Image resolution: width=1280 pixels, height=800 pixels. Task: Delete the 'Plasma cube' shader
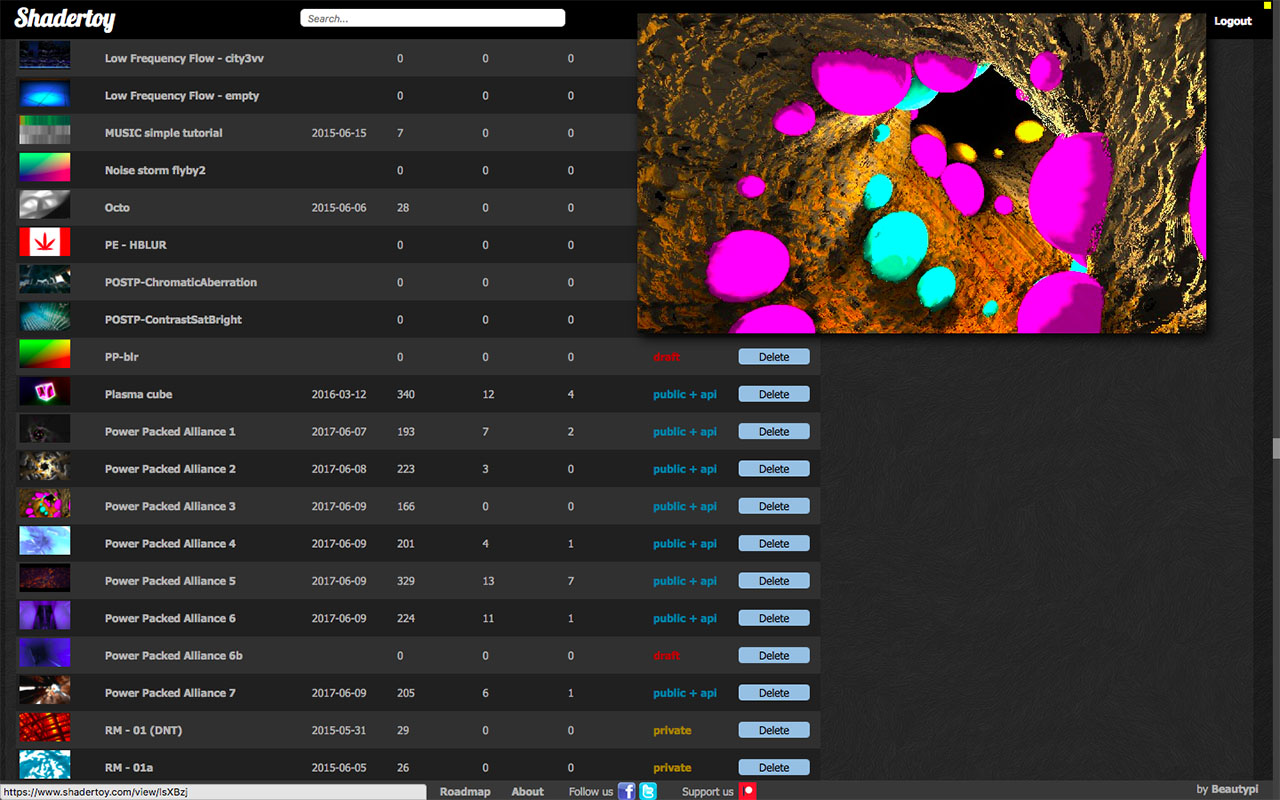pyautogui.click(x=773, y=393)
